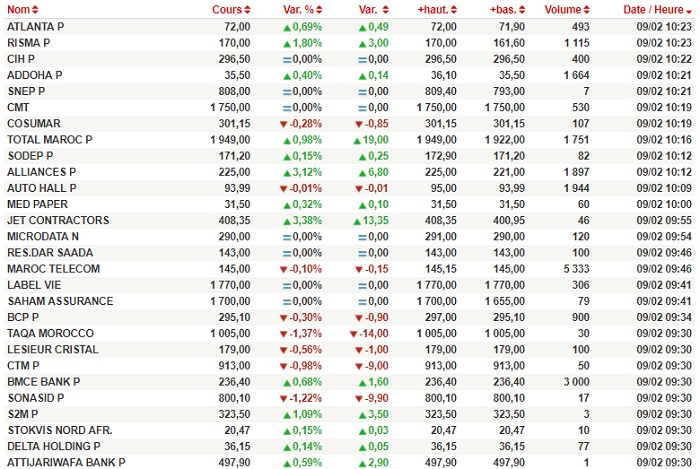Select the TOTAL MAROC P row
The width and height of the screenshot is (700, 469).
pyautogui.click(x=49, y=140)
